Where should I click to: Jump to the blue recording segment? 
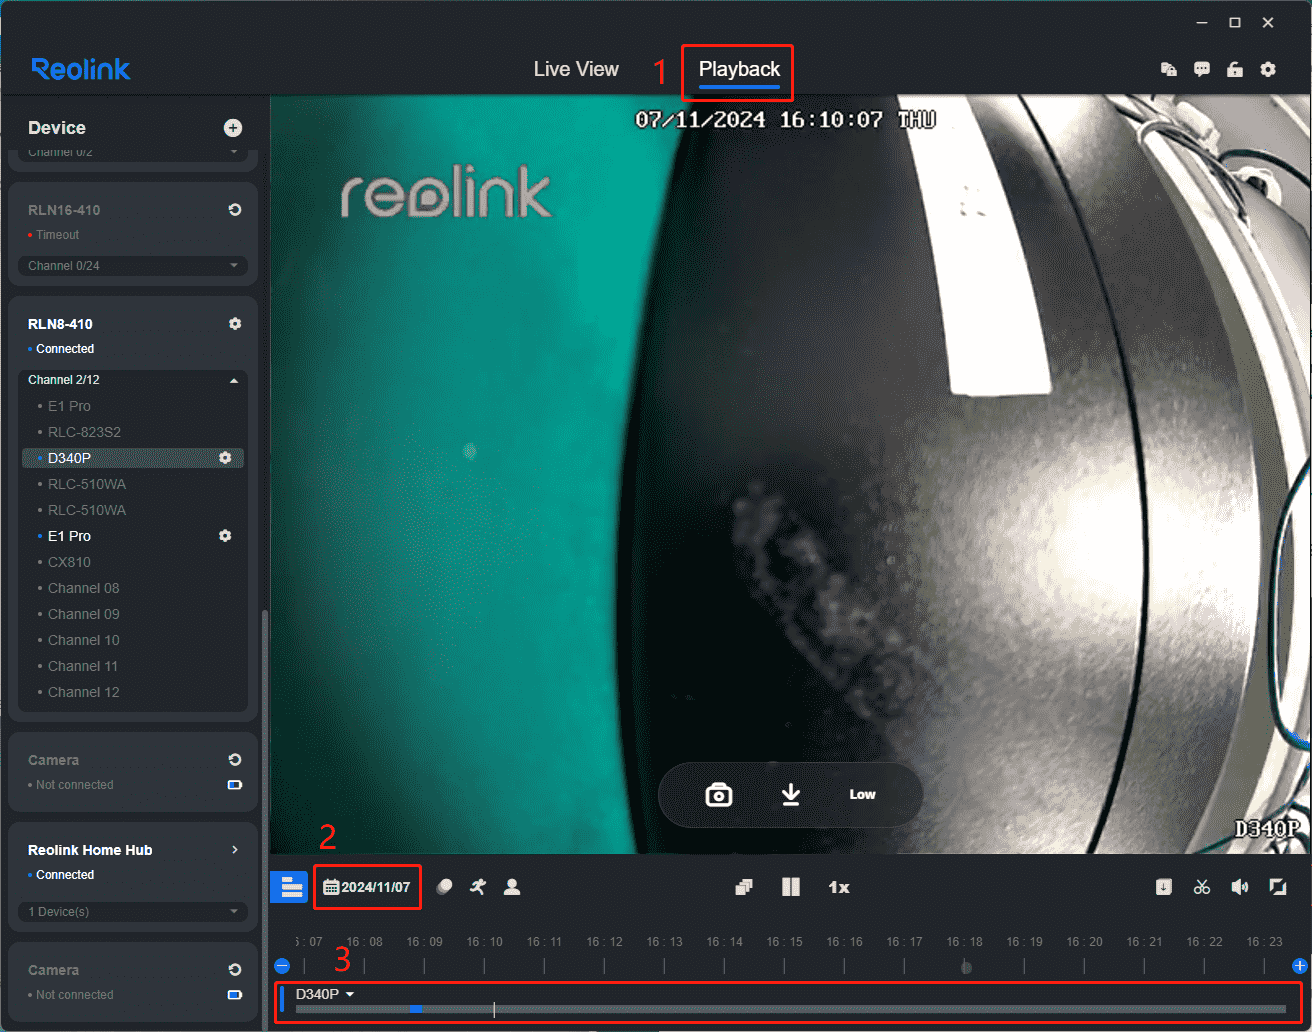(x=415, y=1009)
